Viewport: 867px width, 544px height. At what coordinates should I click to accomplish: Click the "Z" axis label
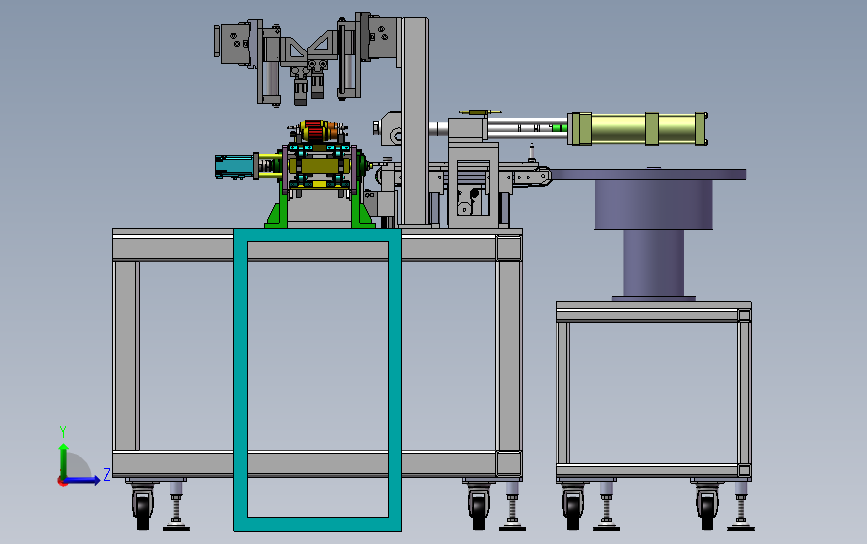107,474
